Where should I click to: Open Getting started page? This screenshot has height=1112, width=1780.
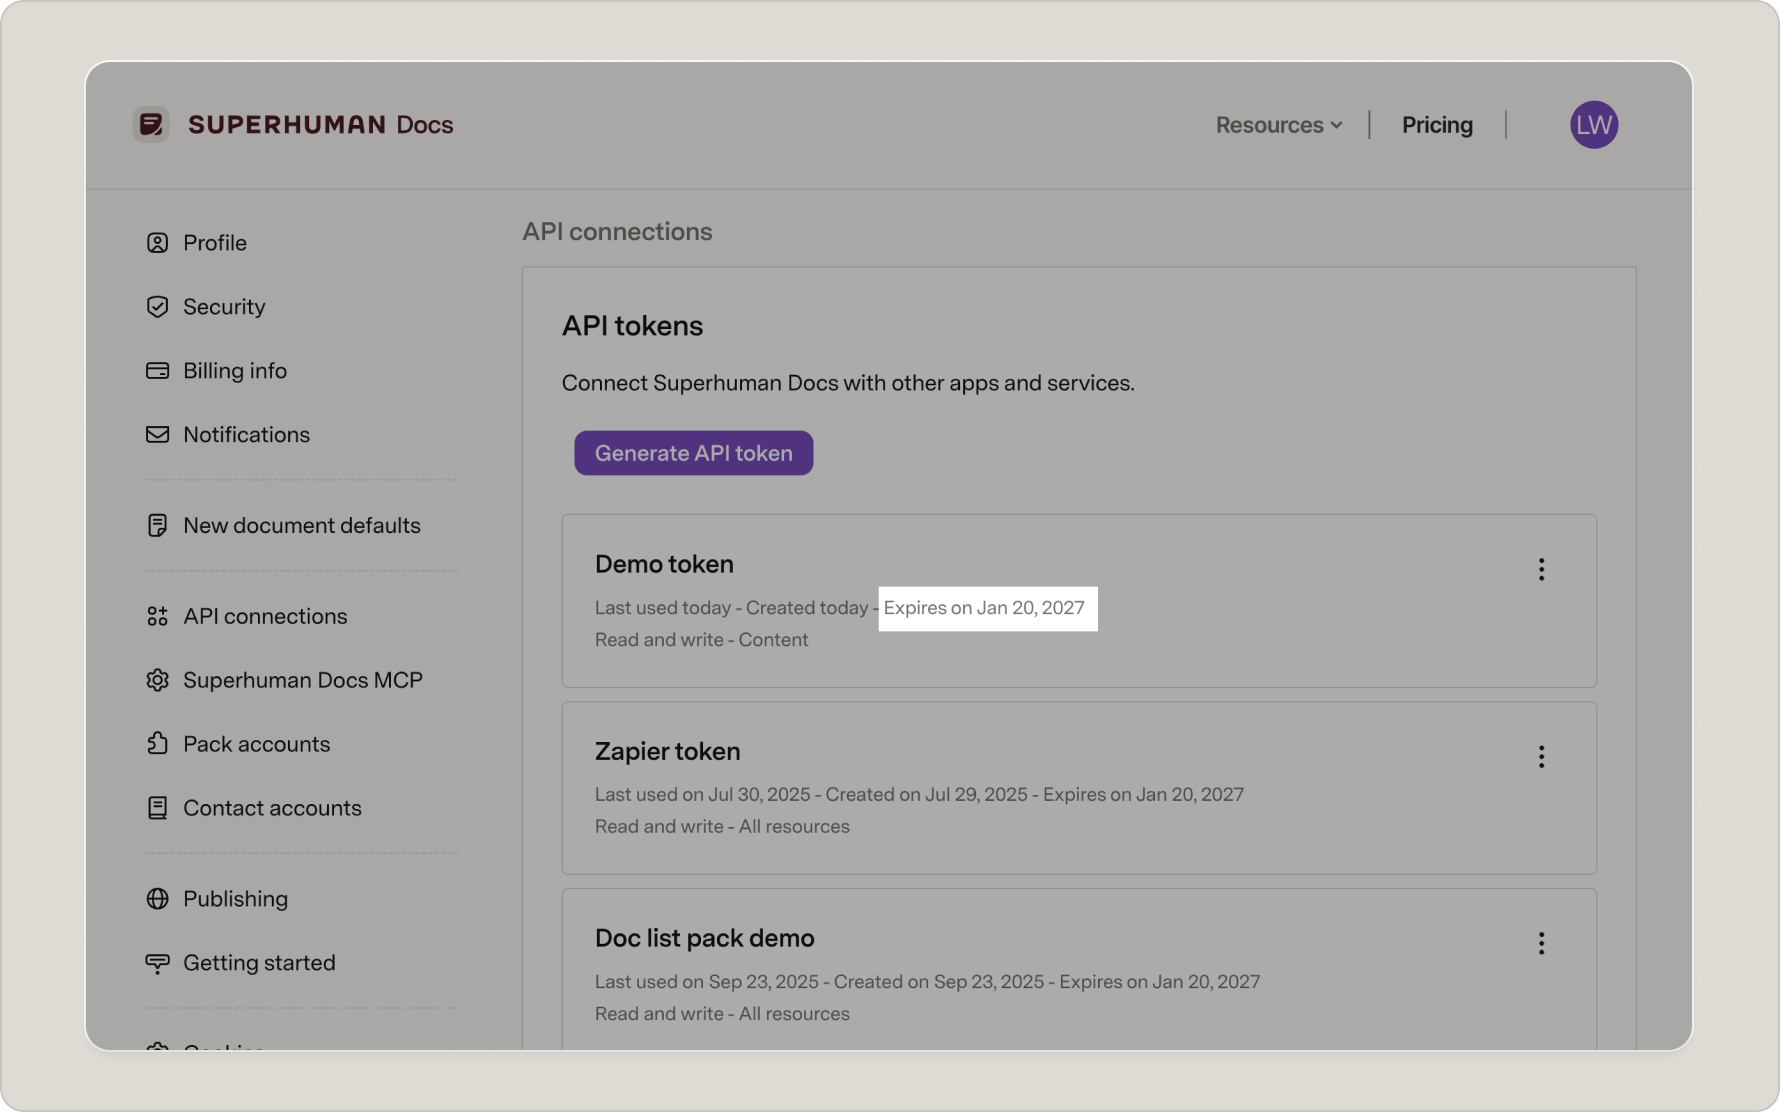pos(259,963)
